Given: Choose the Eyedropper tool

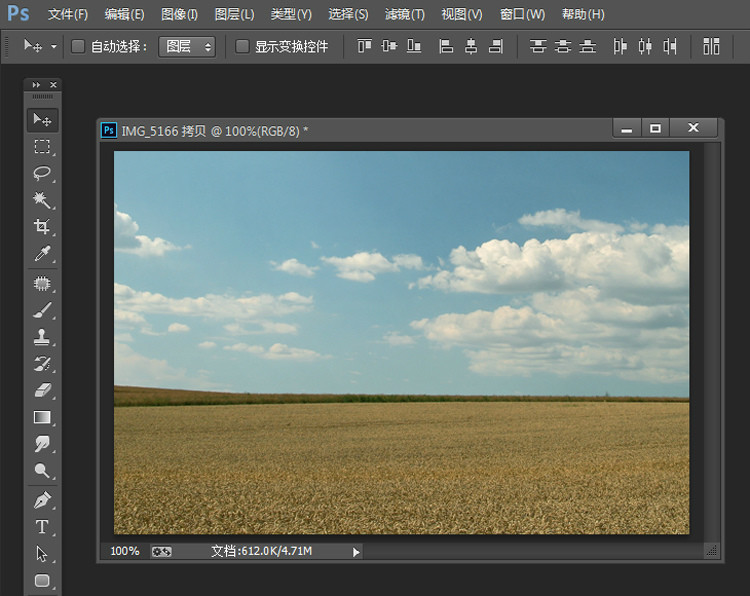Looking at the screenshot, I should pyautogui.click(x=42, y=254).
